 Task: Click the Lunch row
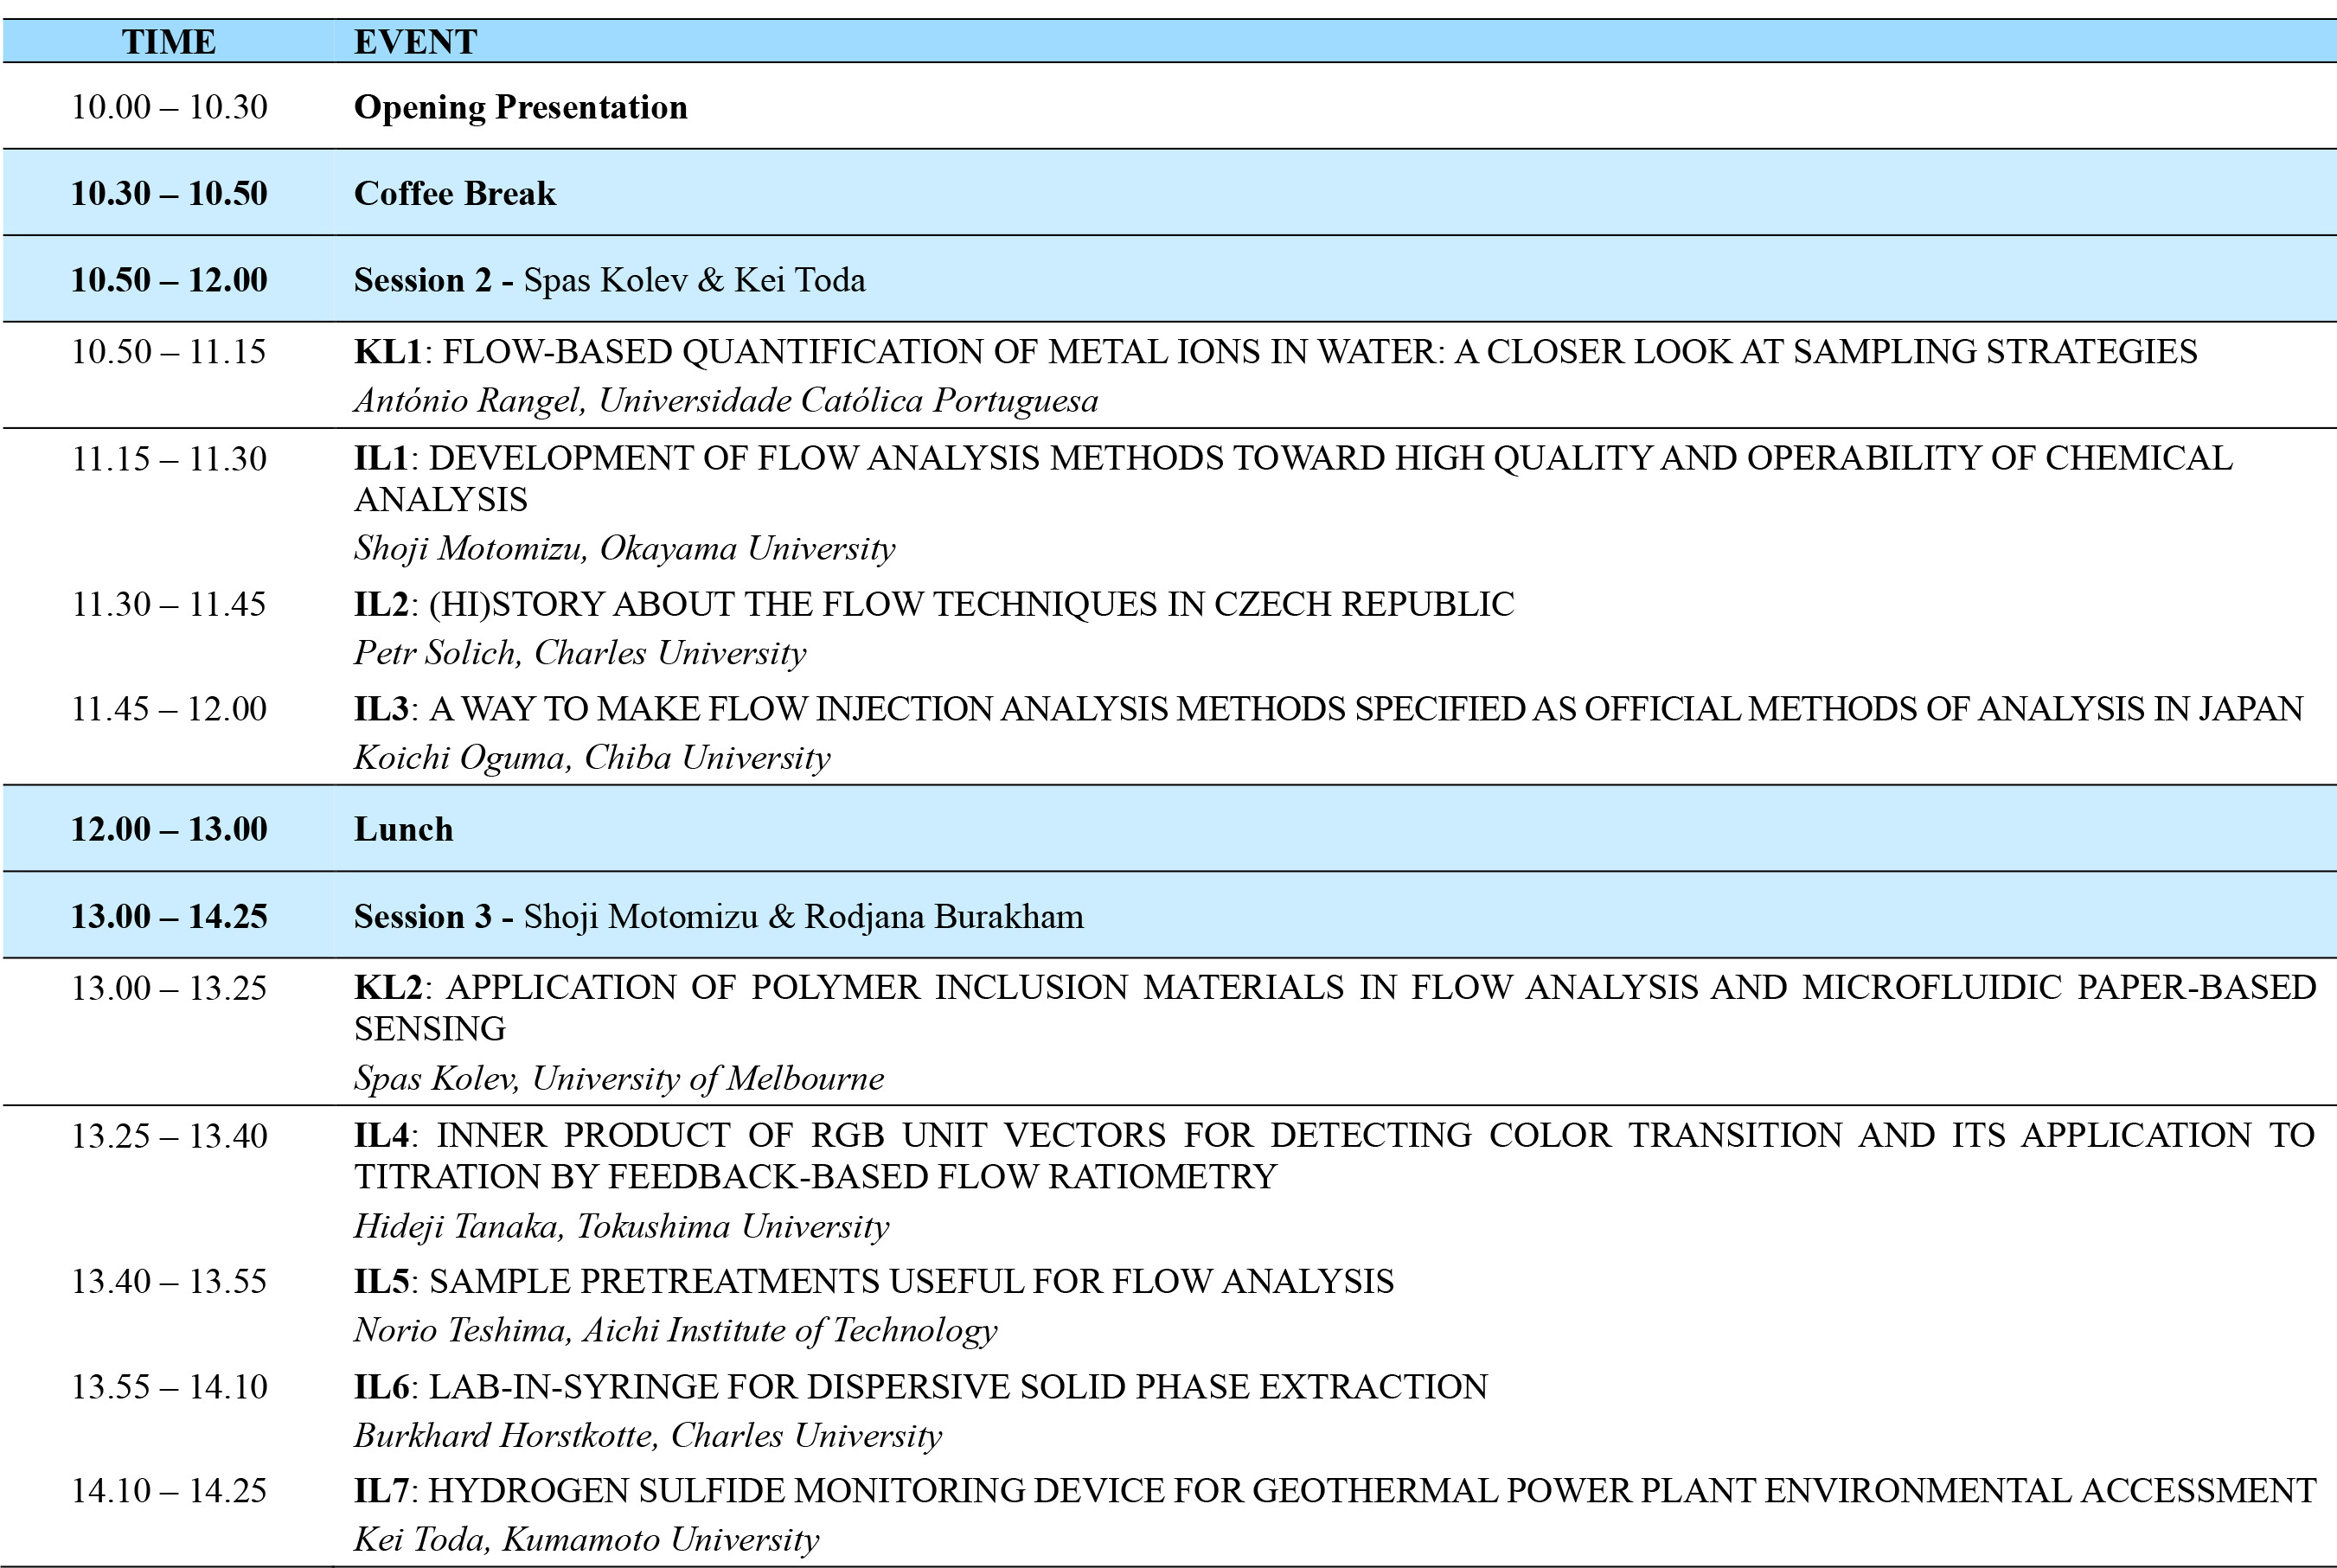click(403, 829)
